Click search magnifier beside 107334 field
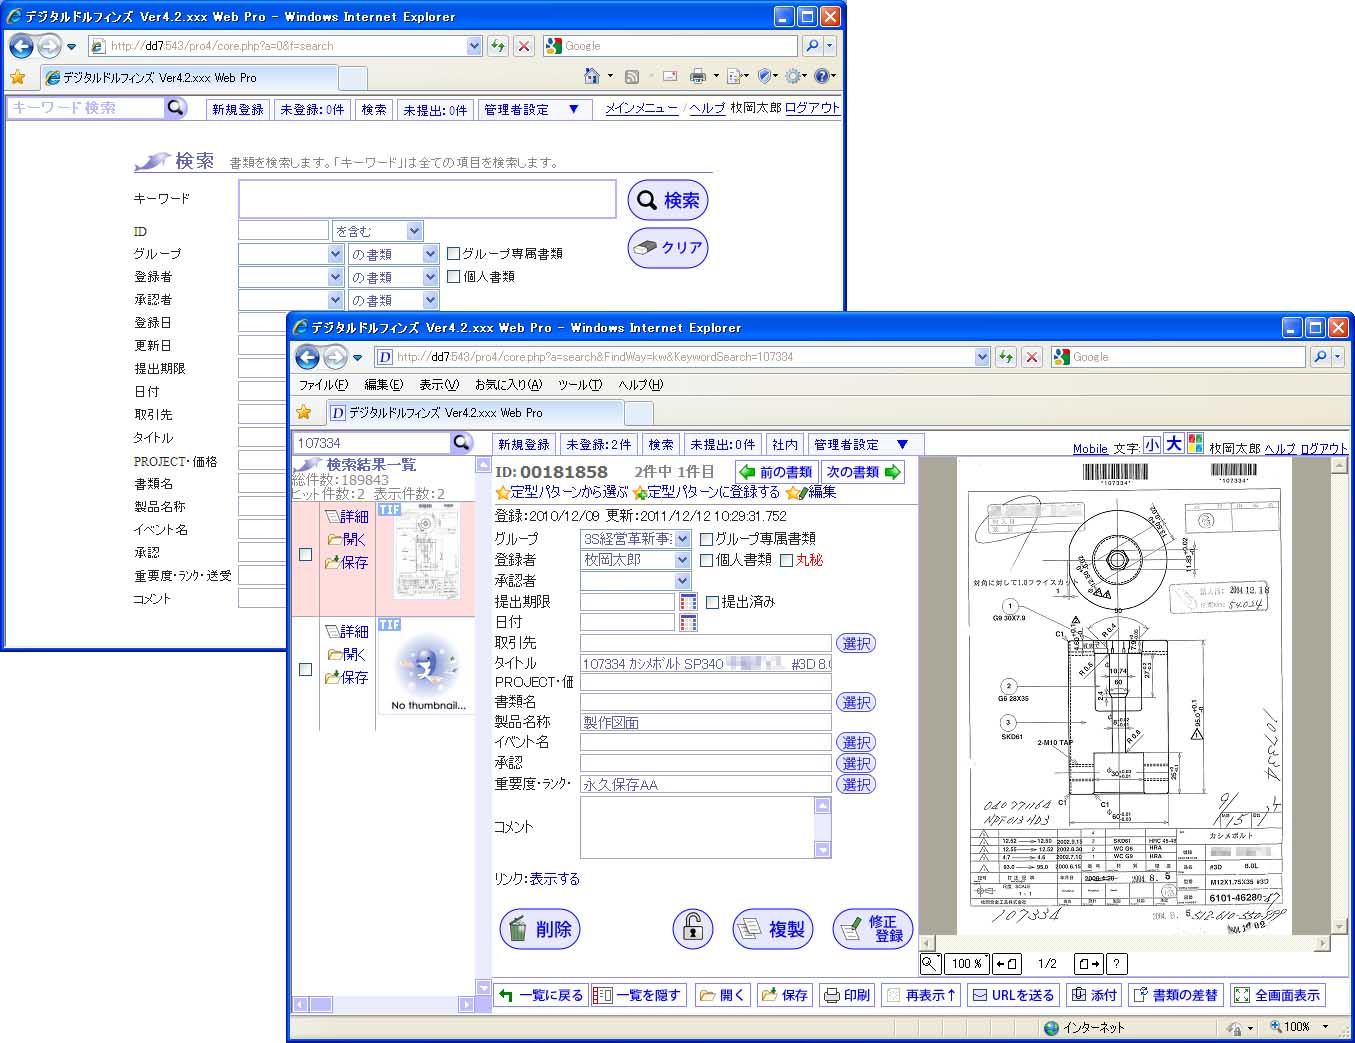The image size is (1355, 1043). [x=461, y=443]
